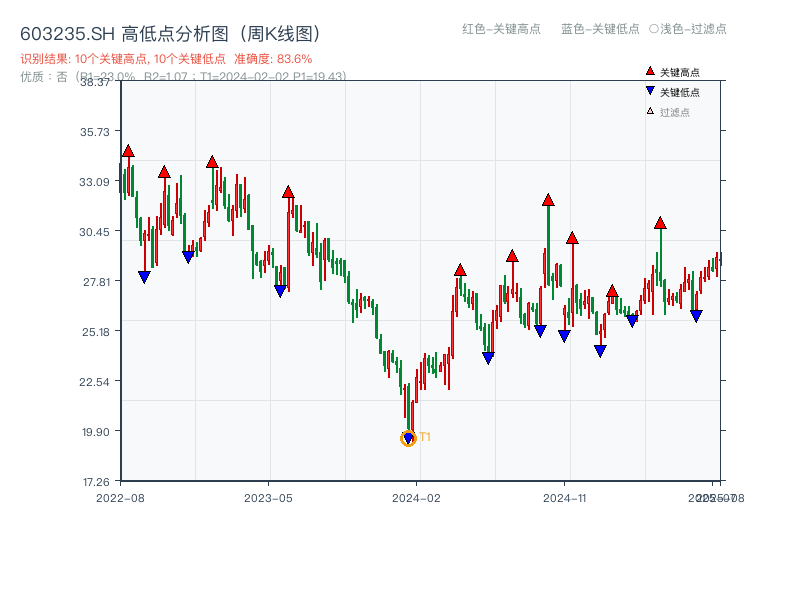Click x-axis label 2024-11
Screen dimensions: 800x600
click(565, 498)
